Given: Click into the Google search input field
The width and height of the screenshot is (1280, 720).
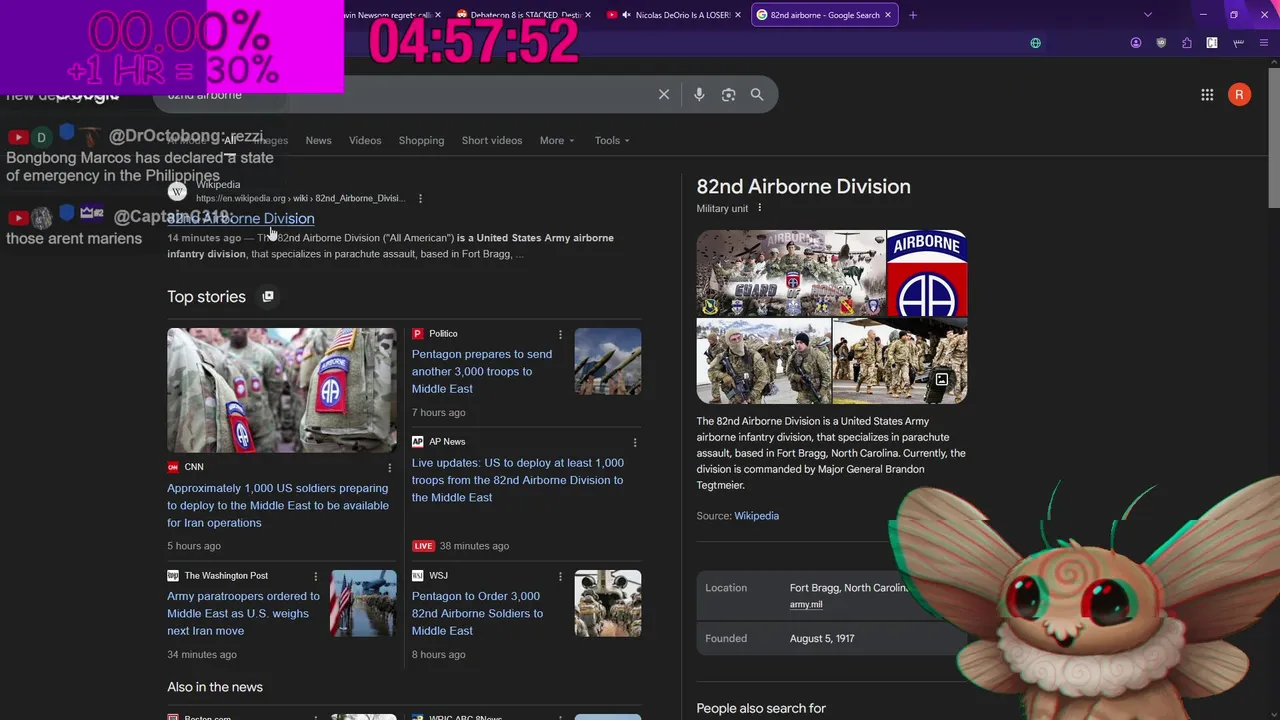Looking at the screenshot, I should click(x=400, y=94).
